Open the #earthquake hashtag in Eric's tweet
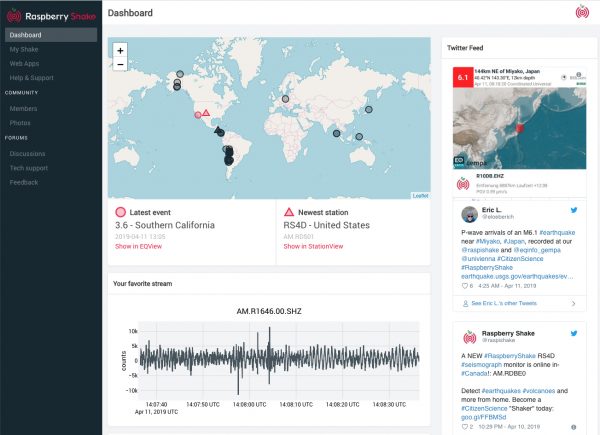Screen dimensions: 600x435 click(x=557, y=233)
